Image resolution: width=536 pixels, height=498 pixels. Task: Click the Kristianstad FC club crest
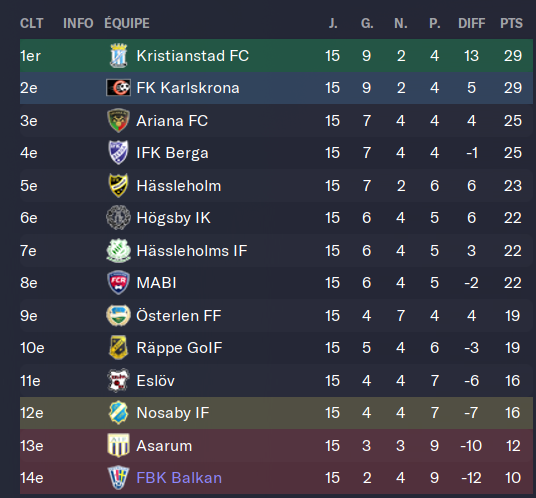[118, 55]
